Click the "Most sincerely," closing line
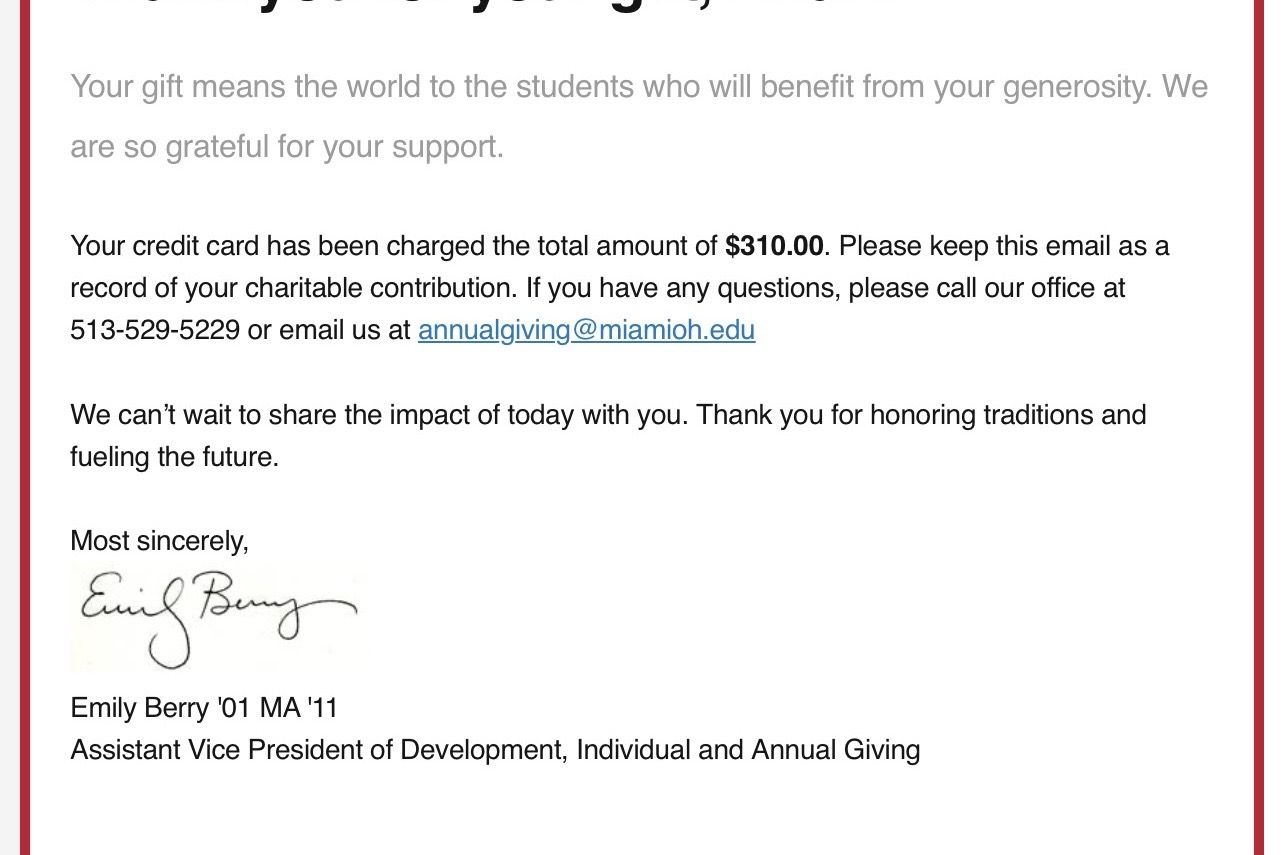 click(x=159, y=541)
